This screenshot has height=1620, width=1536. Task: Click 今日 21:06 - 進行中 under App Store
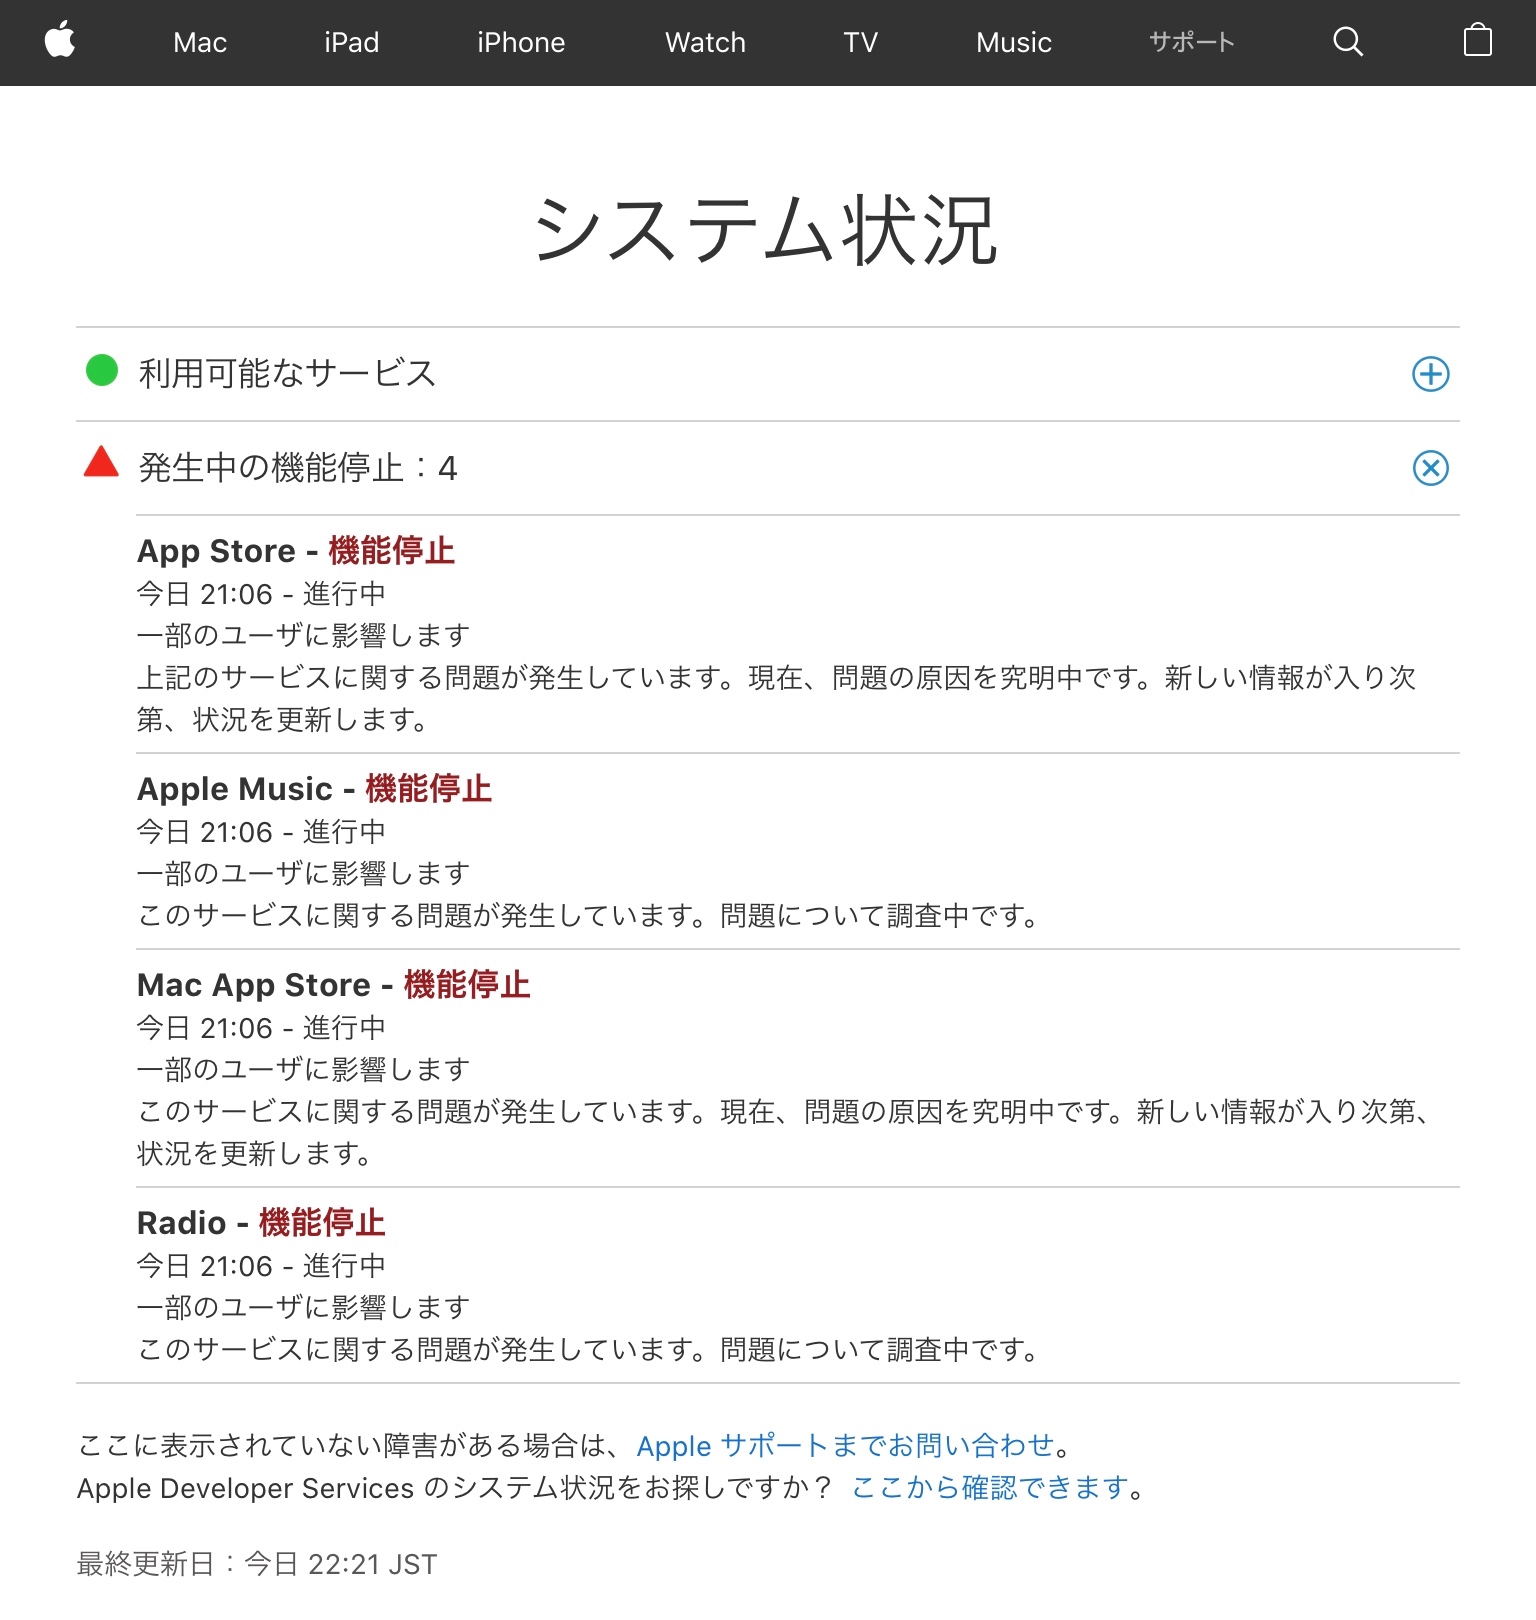261,594
